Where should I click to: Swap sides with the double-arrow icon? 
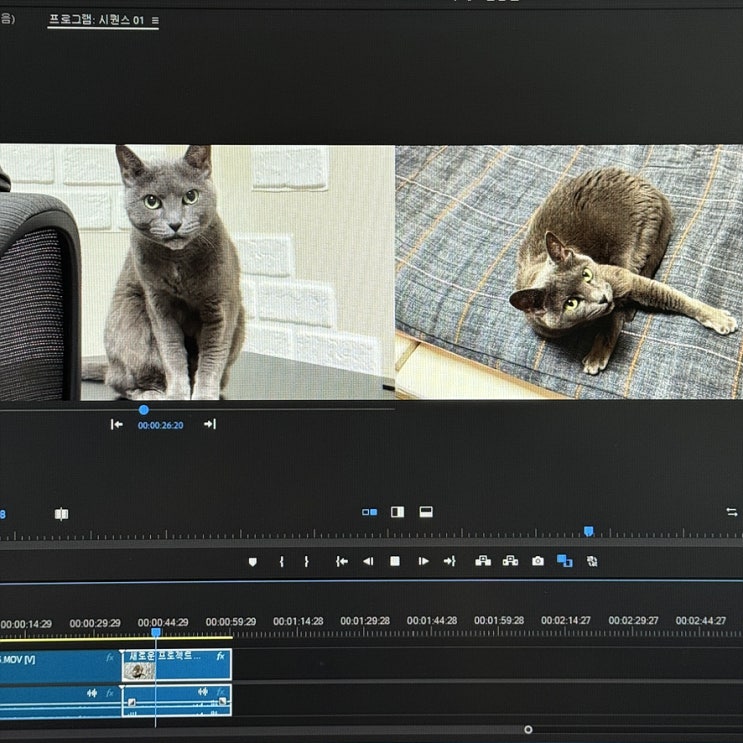[x=731, y=512]
